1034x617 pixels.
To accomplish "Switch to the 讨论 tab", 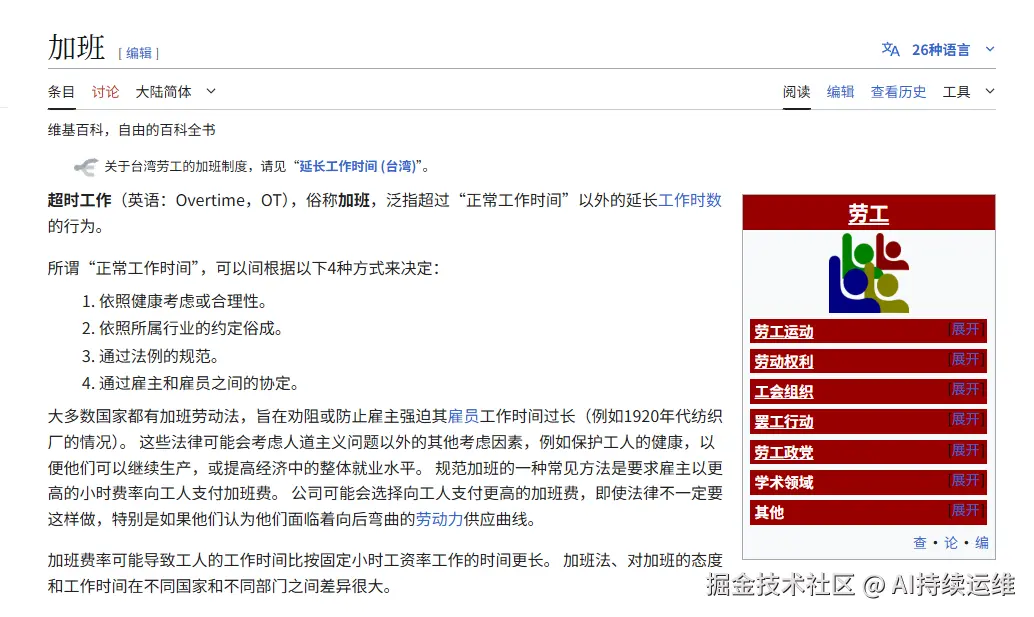I will coord(105,91).
